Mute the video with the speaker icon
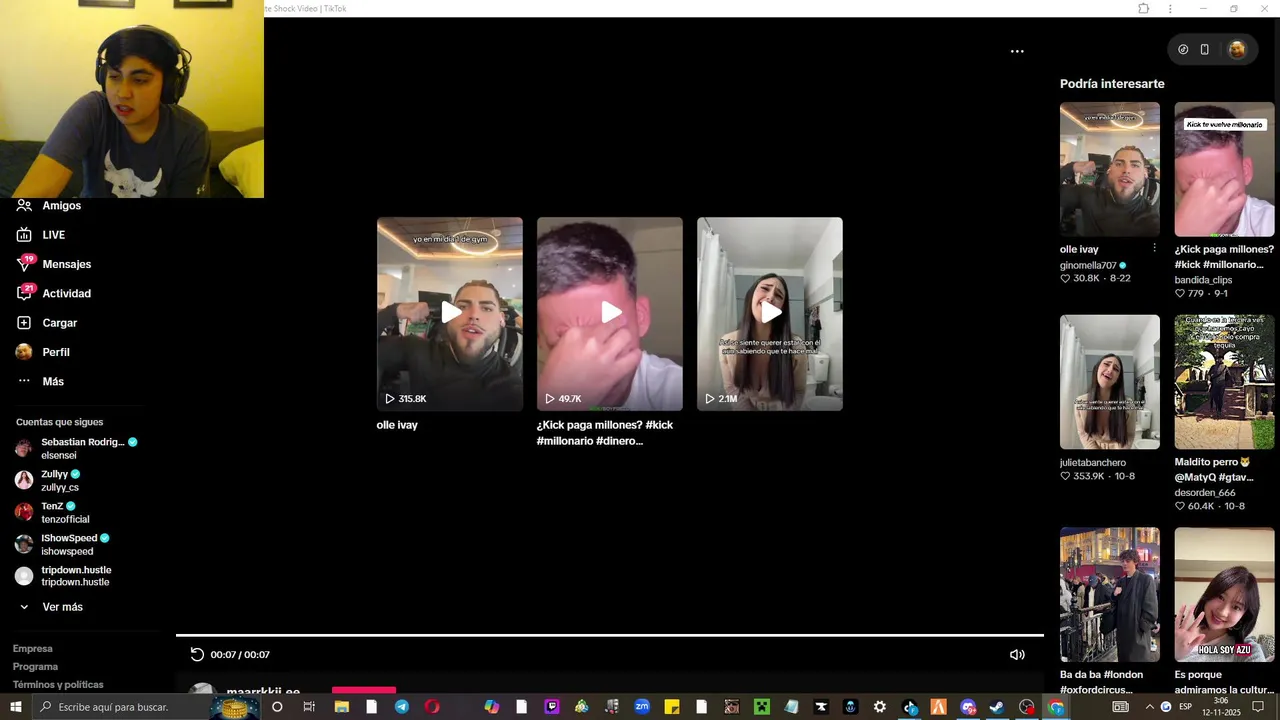This screenshot has width=1280, height=720. 1017,655
